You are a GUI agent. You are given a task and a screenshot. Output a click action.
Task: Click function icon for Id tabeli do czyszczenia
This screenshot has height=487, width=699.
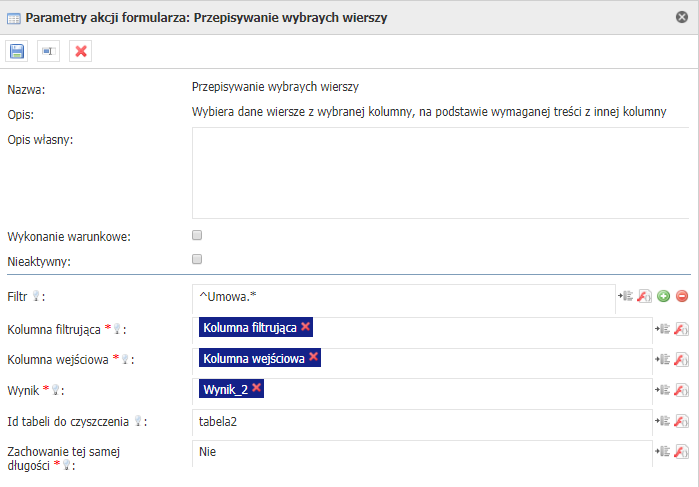click(x=681, y=421)
